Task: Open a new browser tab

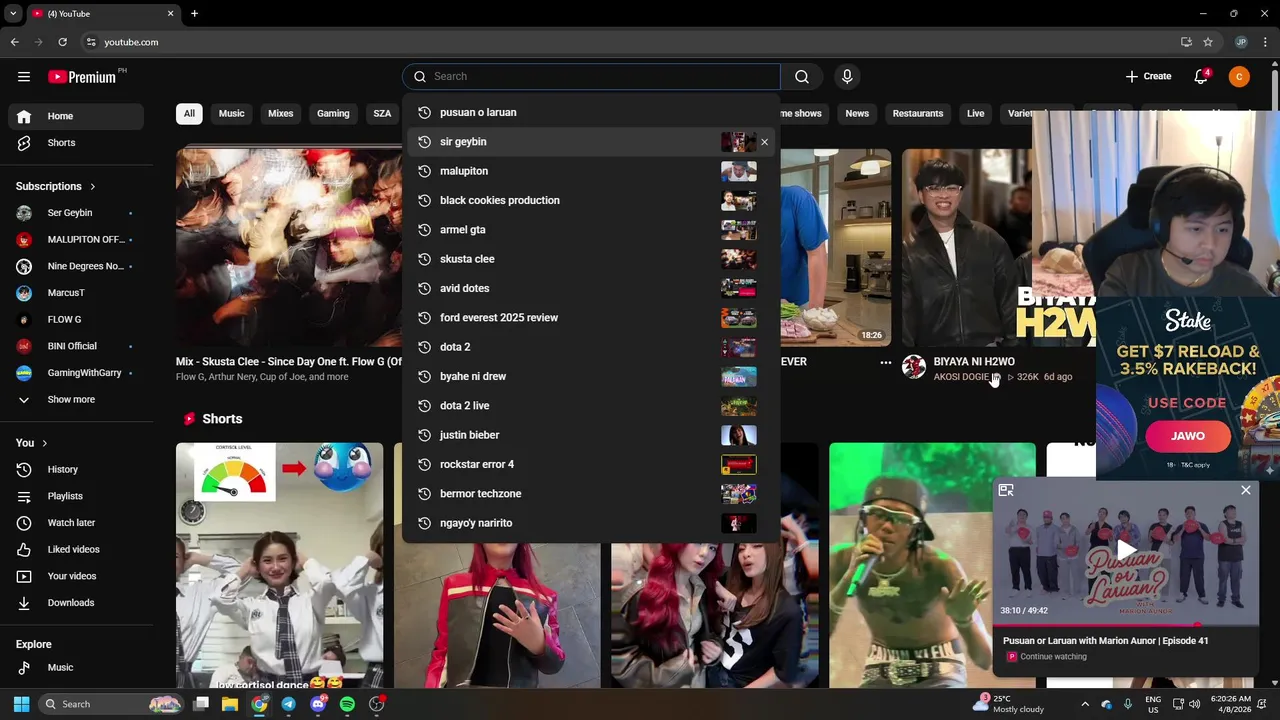Action: [x=194, y=14]
